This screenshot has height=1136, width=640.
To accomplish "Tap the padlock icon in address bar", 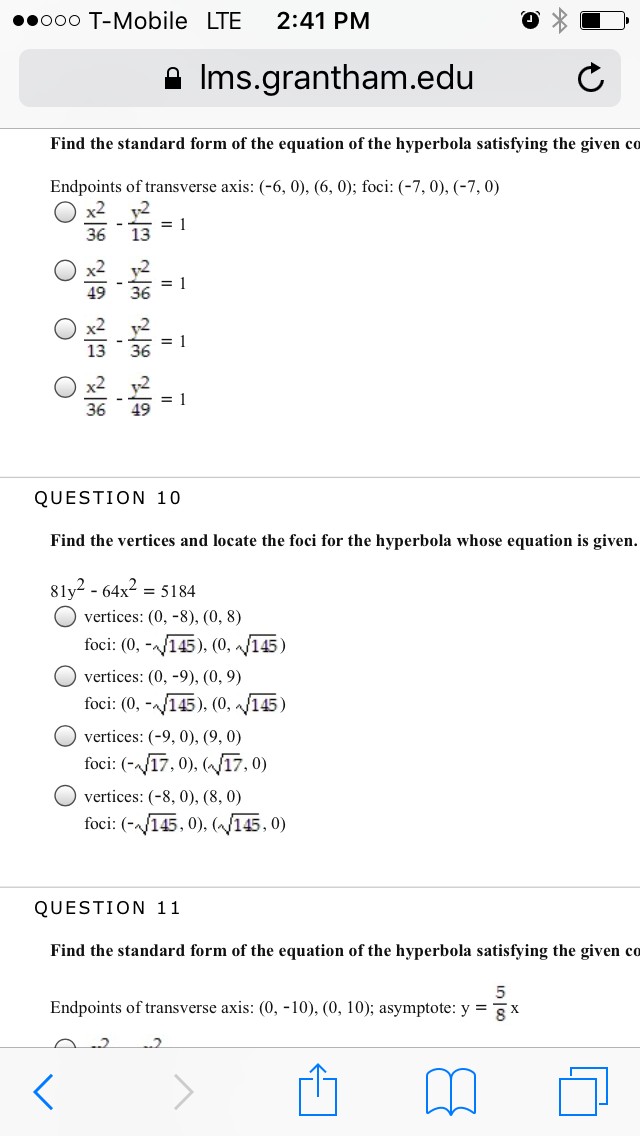I will point(173,78).
